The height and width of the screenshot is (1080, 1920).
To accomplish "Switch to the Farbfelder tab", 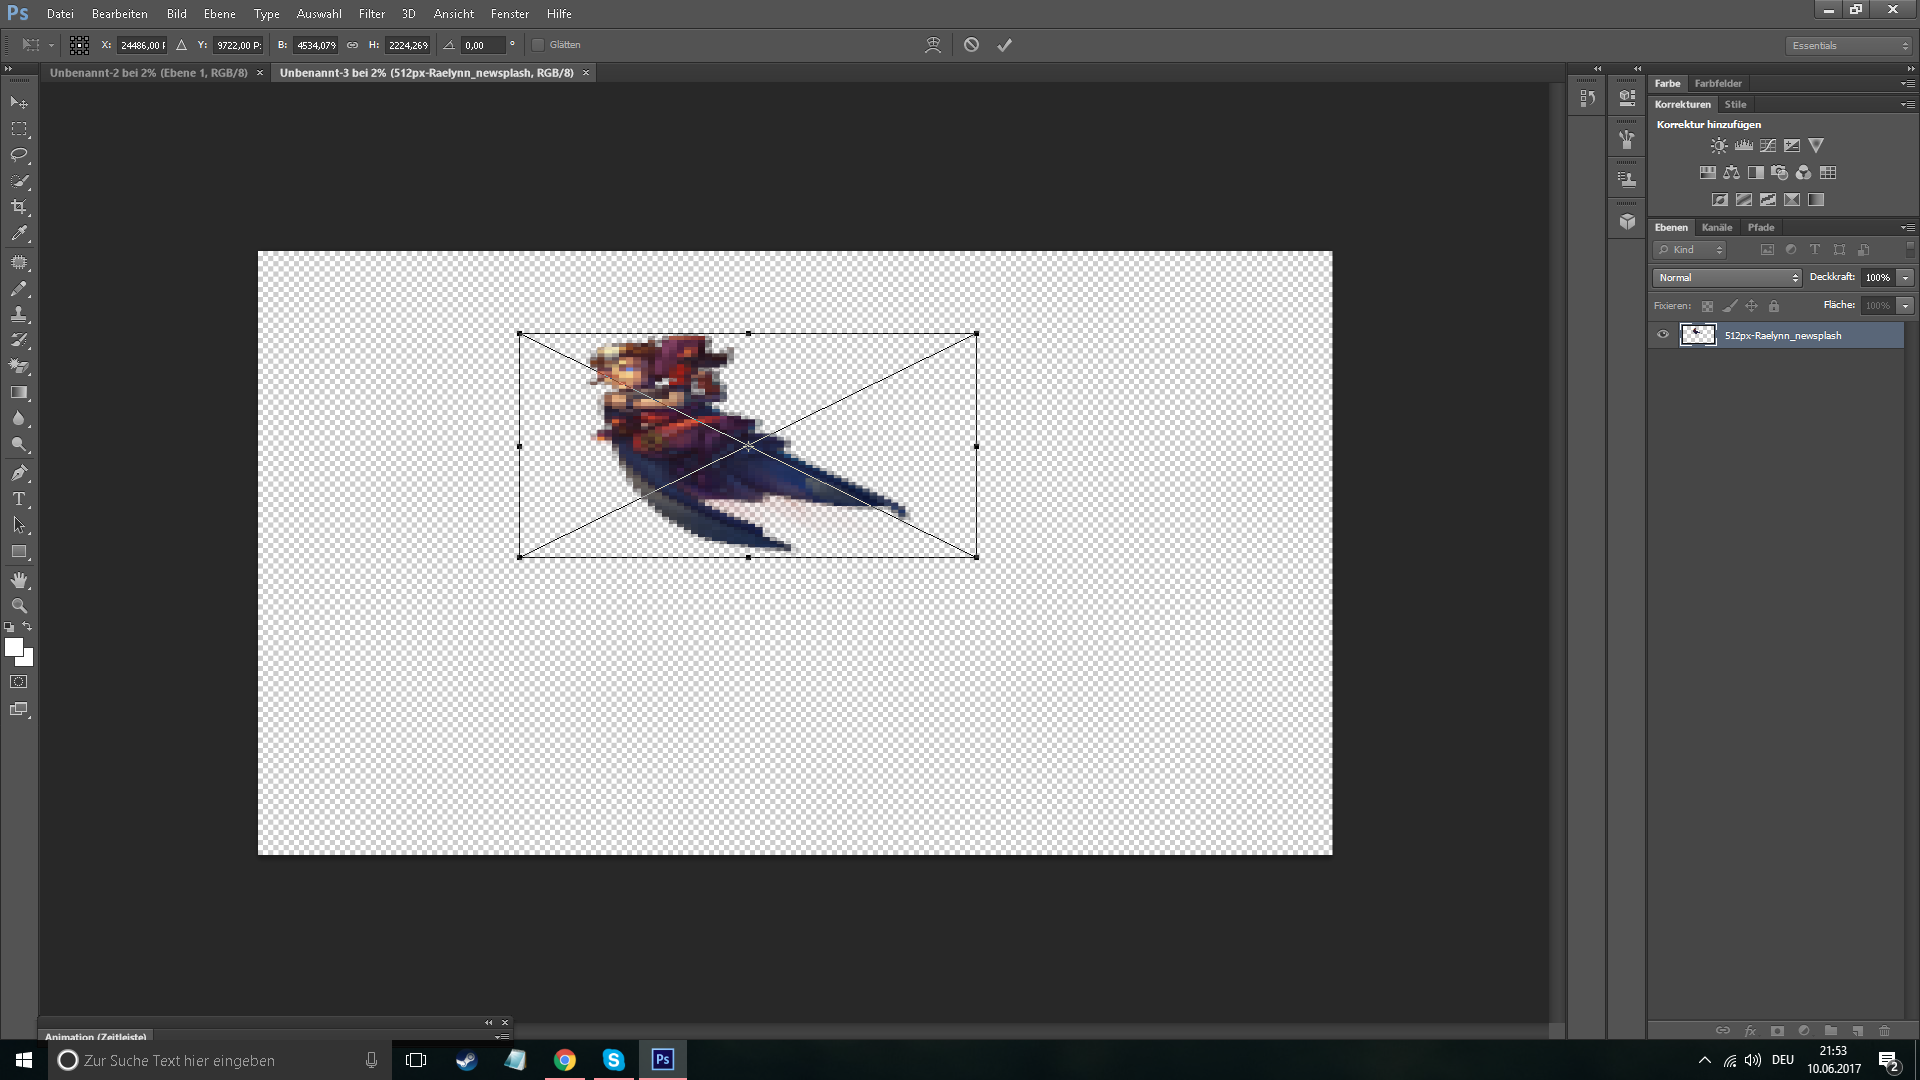I will point(1718,84).
